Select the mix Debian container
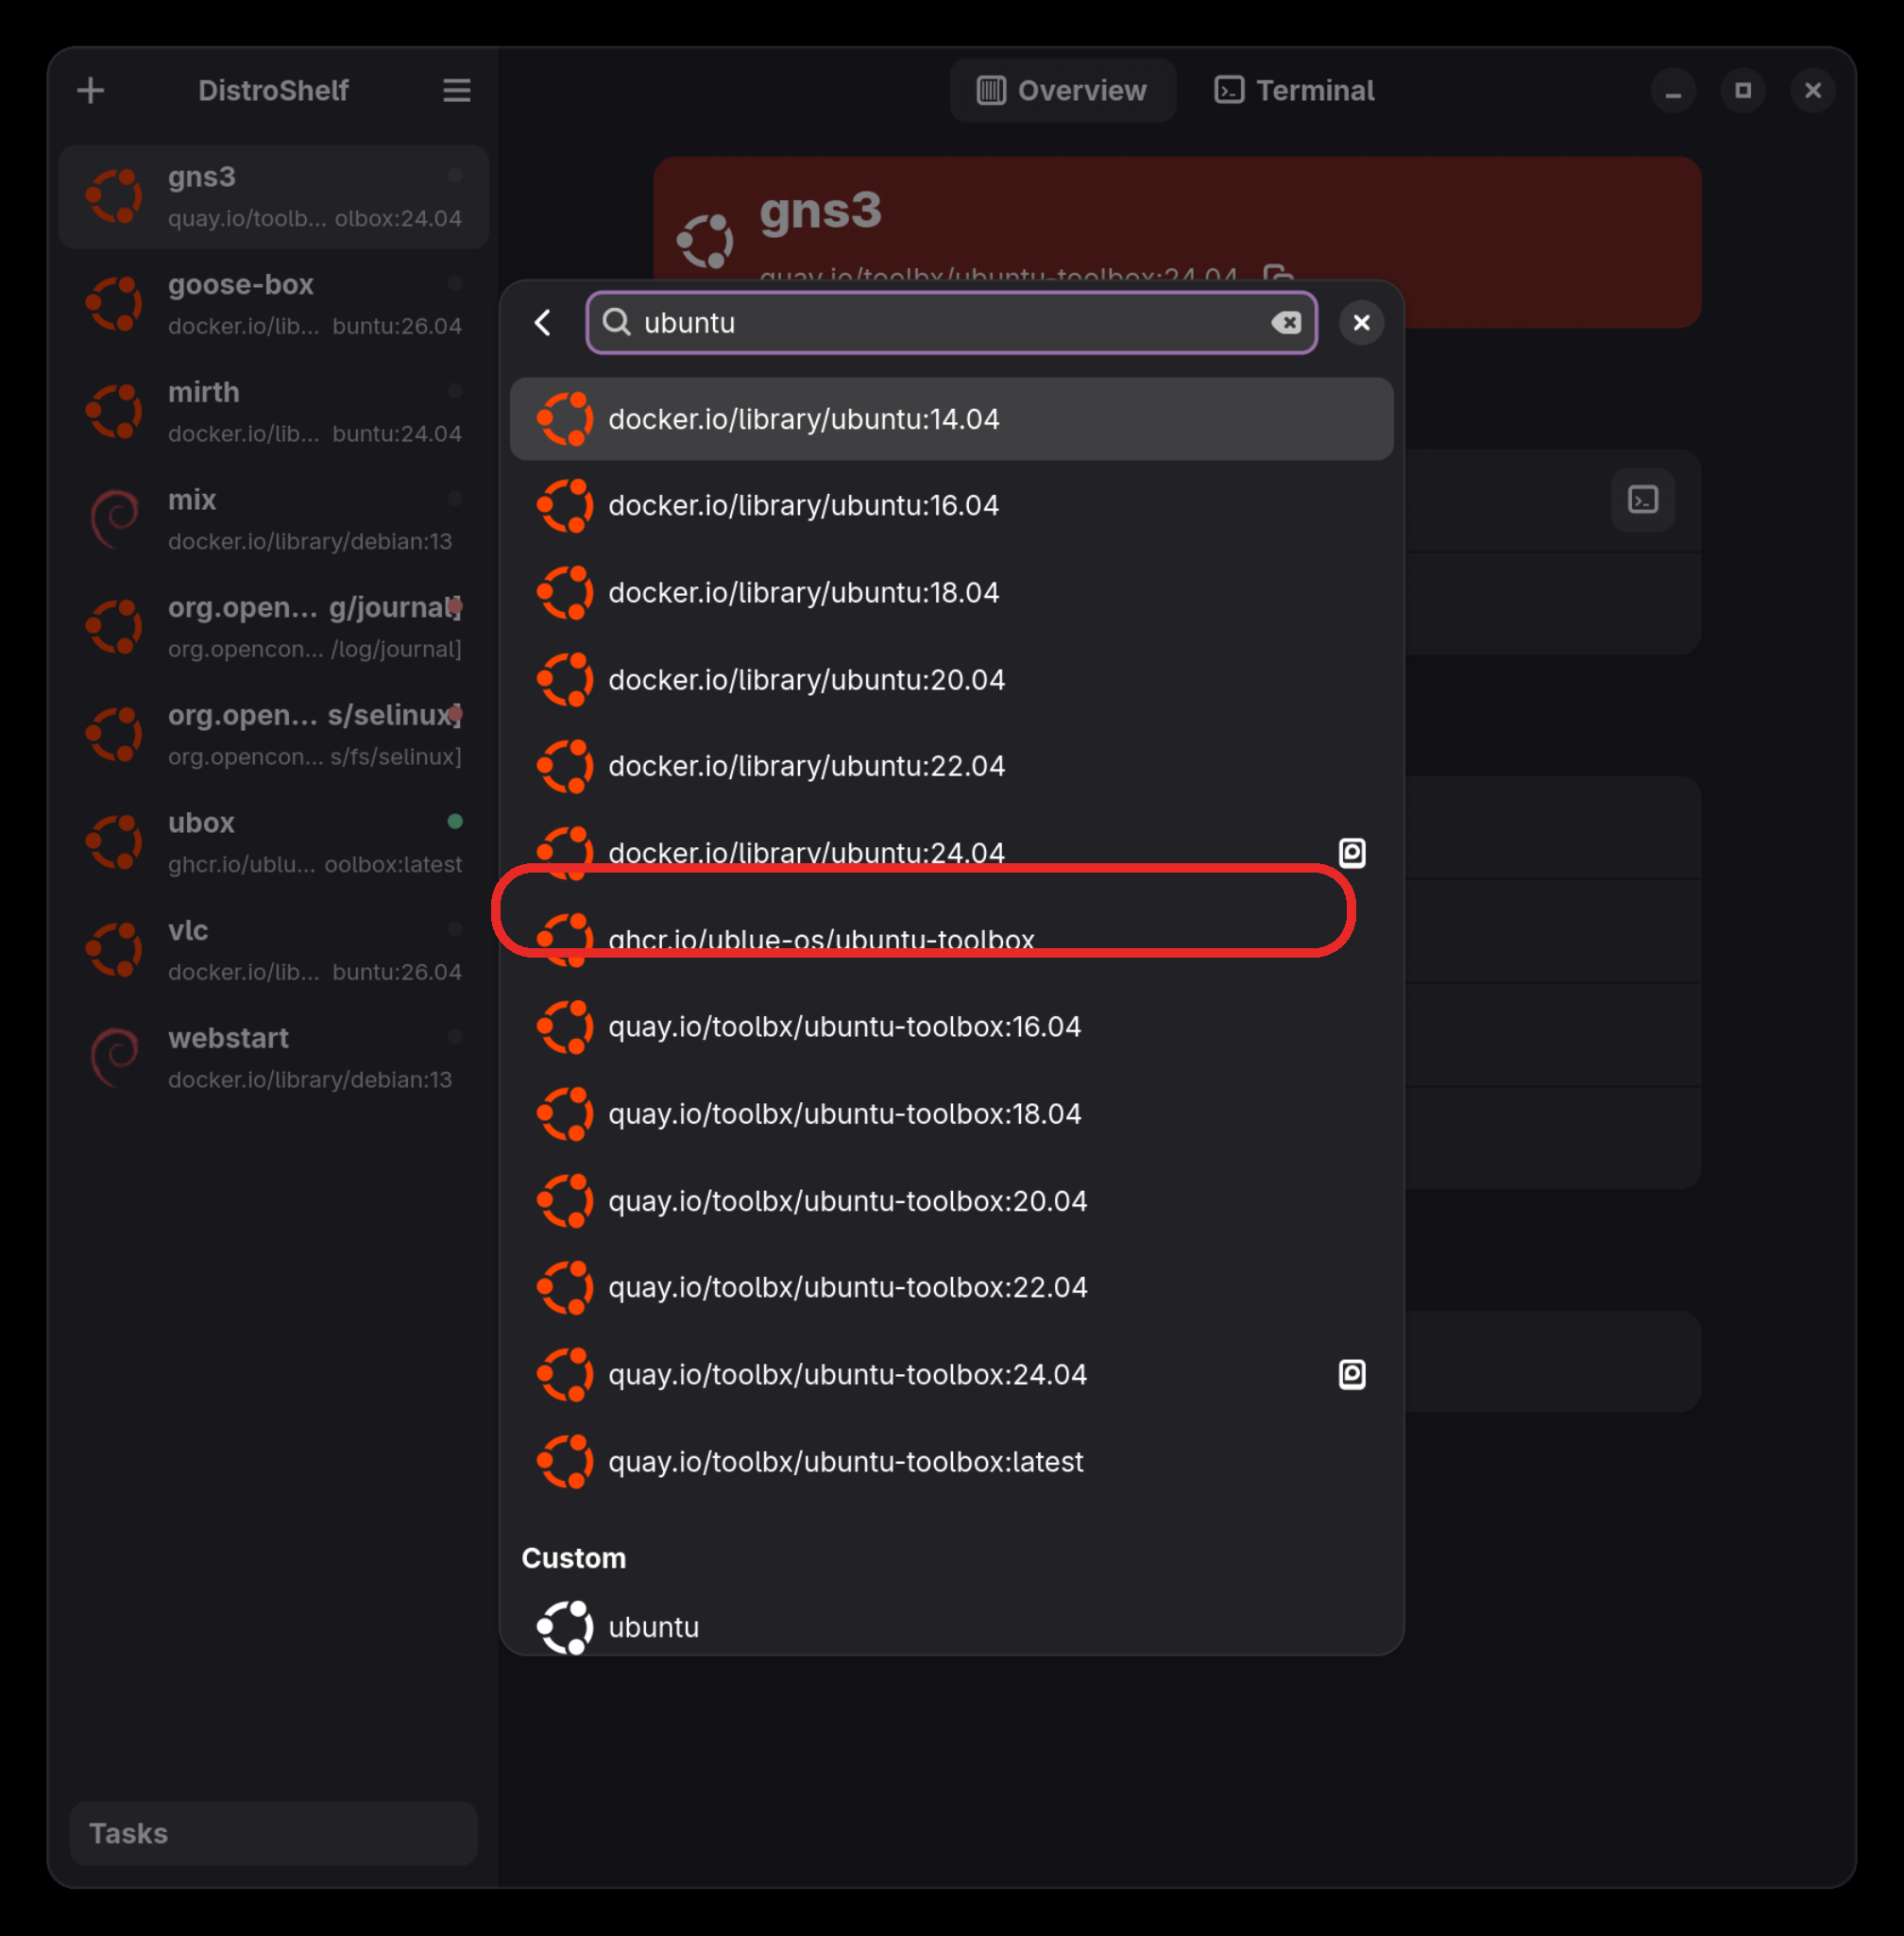This screenshot has width=1904, height=1936. [x=274, y=520]
